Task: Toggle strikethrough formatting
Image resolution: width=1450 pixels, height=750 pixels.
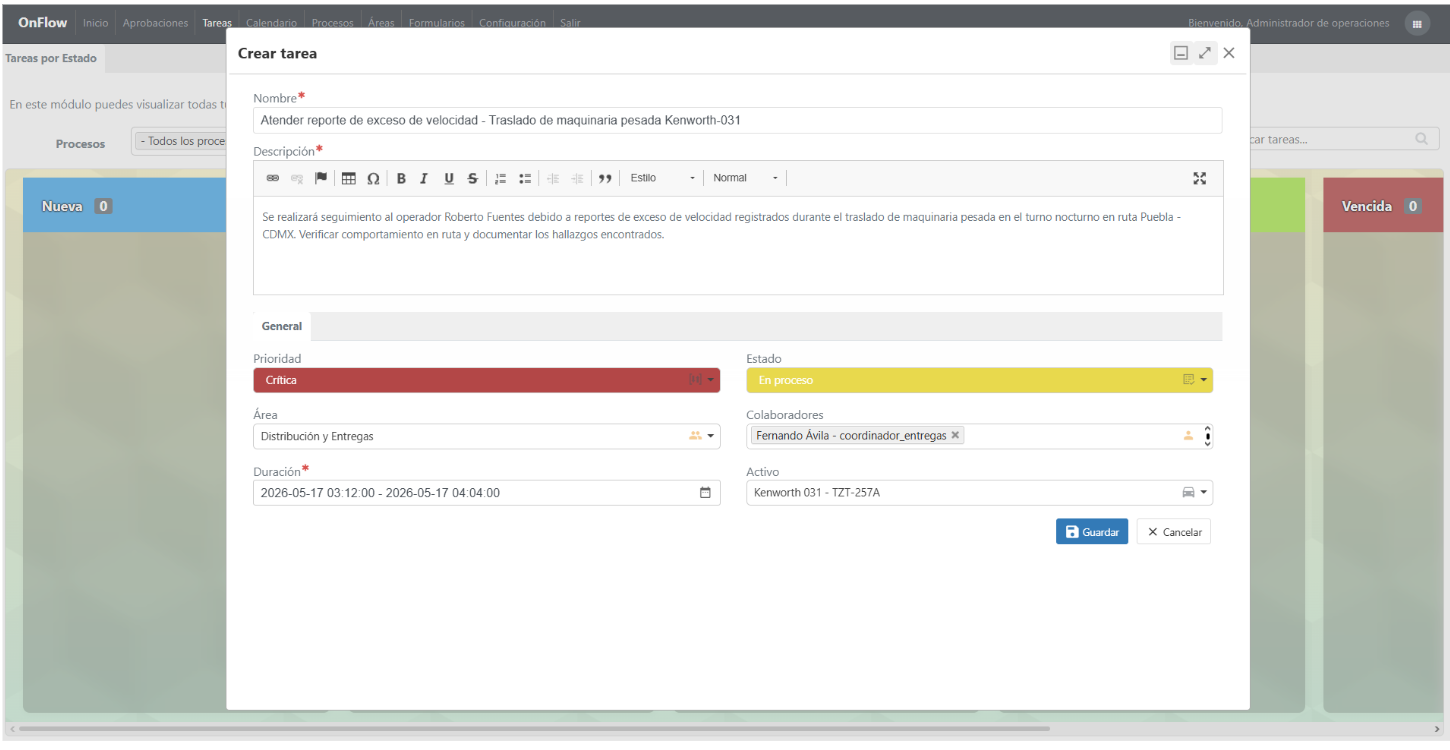Action: tap(472, 178)
